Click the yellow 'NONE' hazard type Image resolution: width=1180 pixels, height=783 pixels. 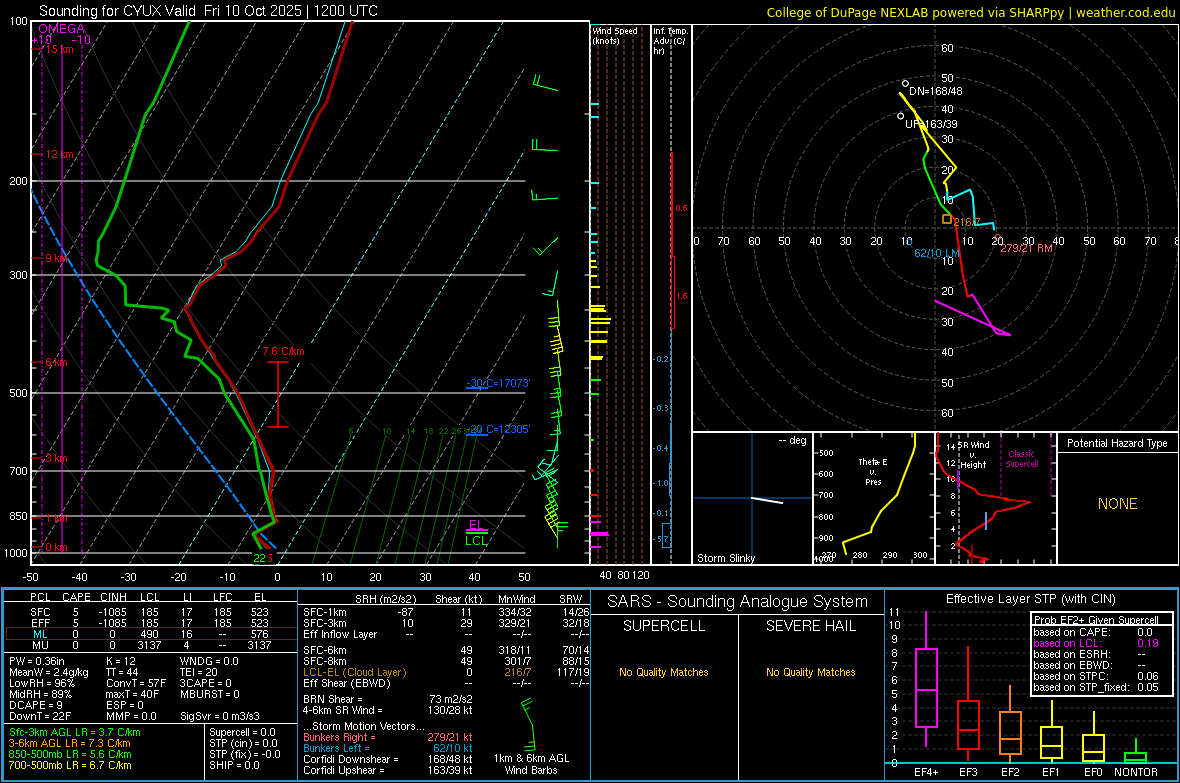tap(1118, 504)
